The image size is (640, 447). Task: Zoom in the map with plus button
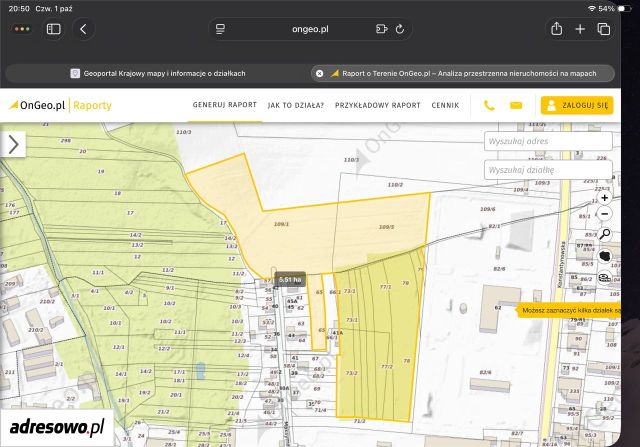coord(604,198)
